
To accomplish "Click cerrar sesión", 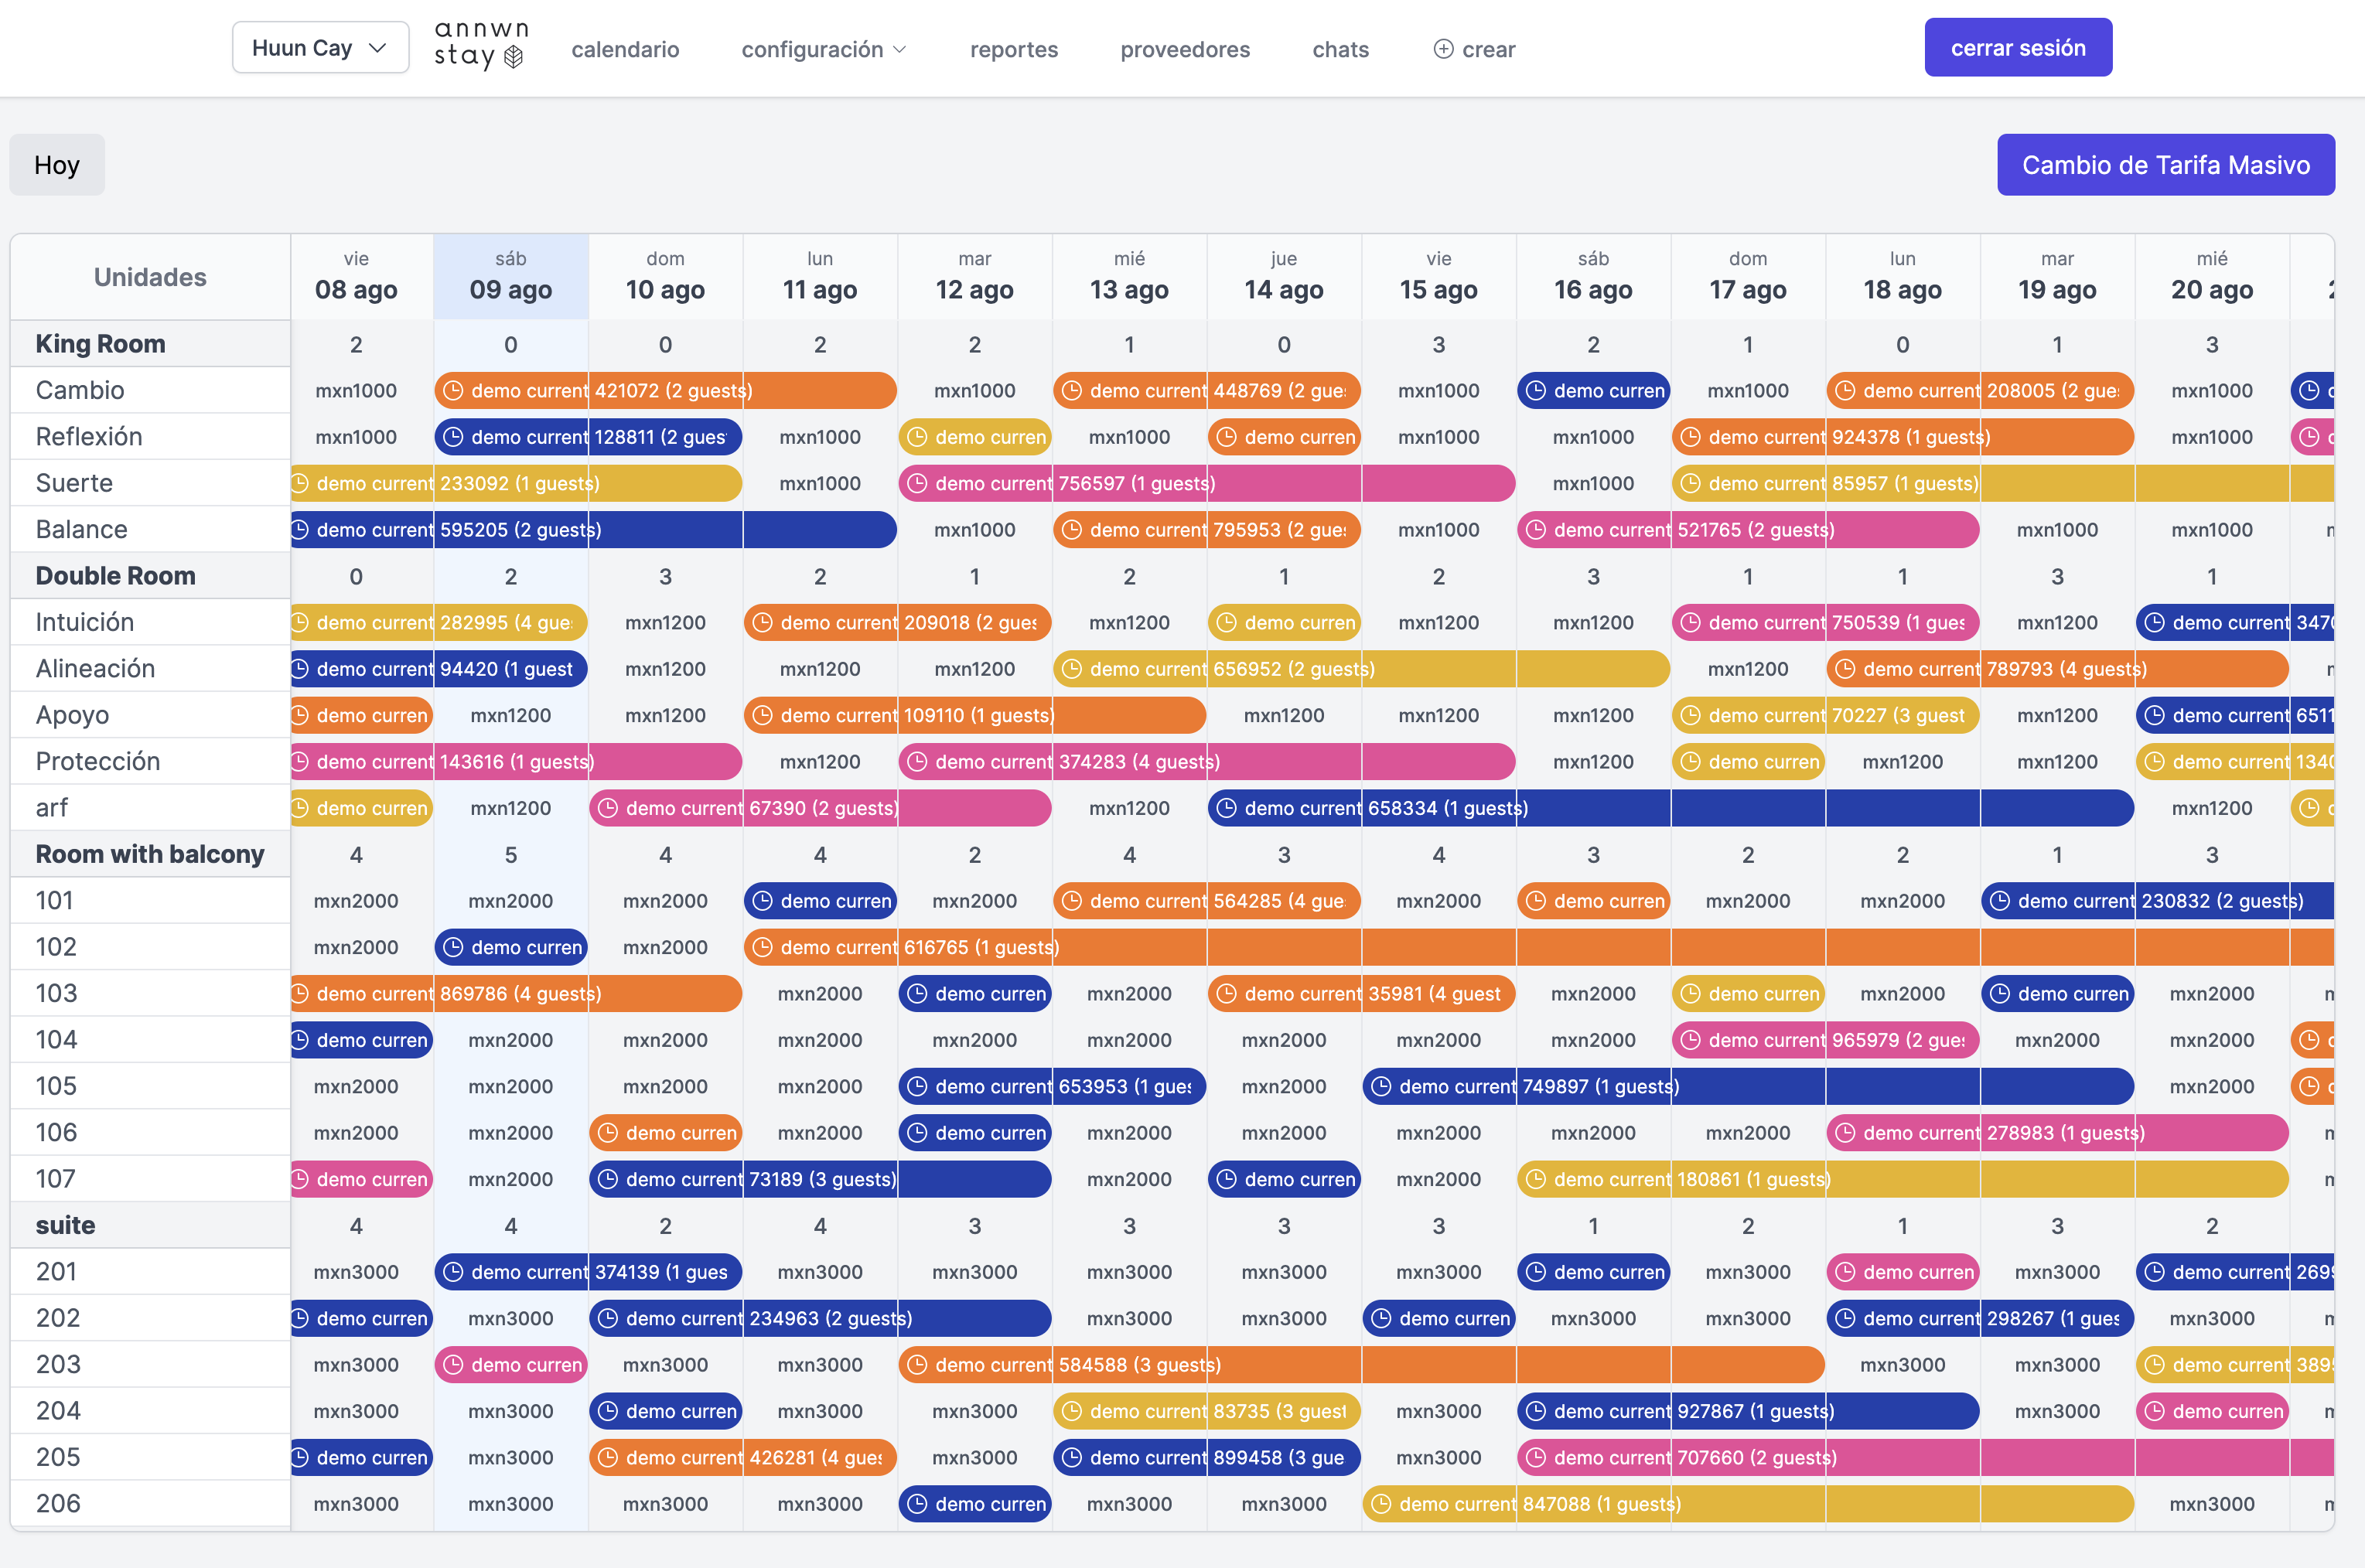I will click(2018, 46).
